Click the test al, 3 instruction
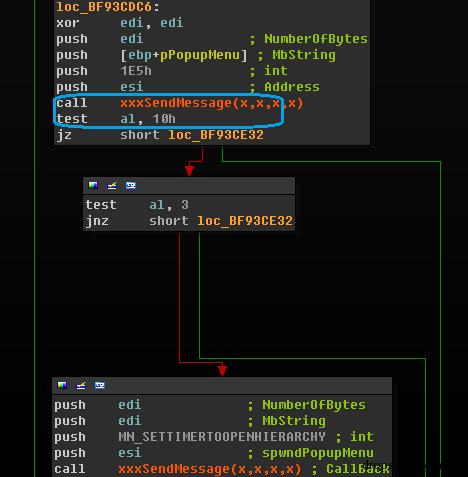 click(137, 205)
